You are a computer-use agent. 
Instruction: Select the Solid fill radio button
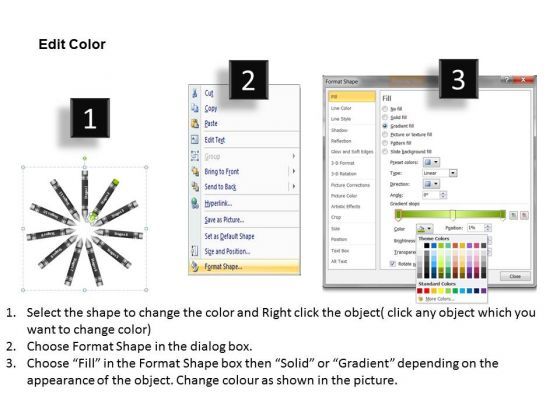tap(385, 117)
